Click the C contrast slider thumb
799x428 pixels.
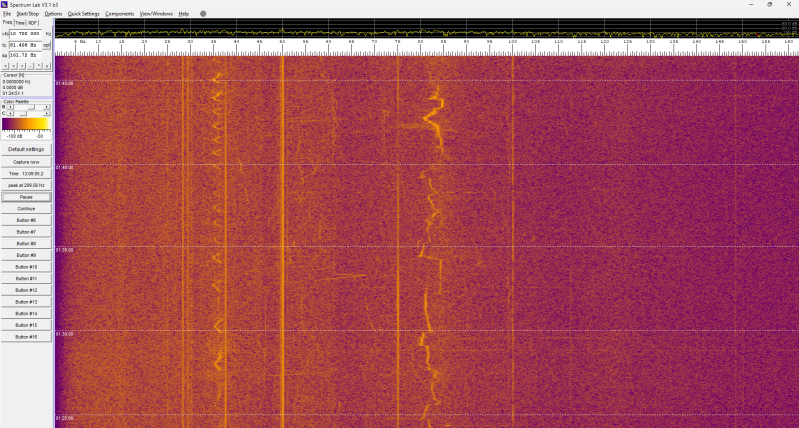[23, 113]
